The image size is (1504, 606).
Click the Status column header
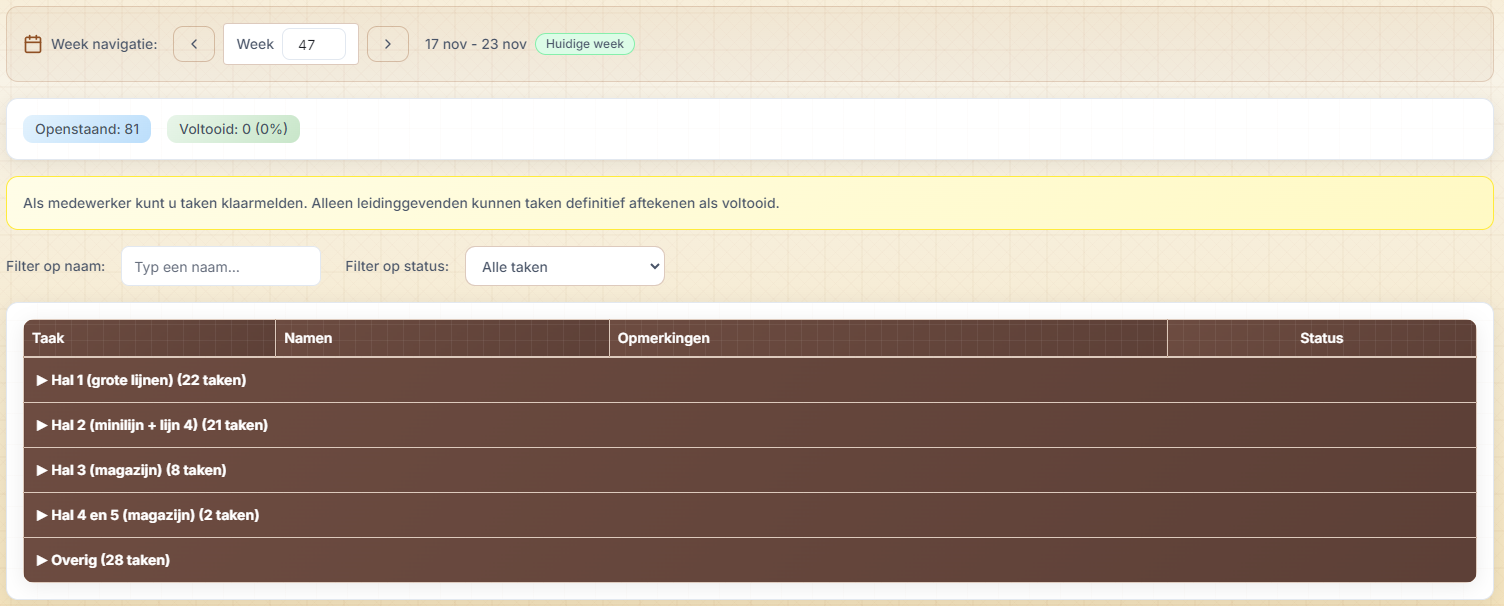tap(1321, 338)
